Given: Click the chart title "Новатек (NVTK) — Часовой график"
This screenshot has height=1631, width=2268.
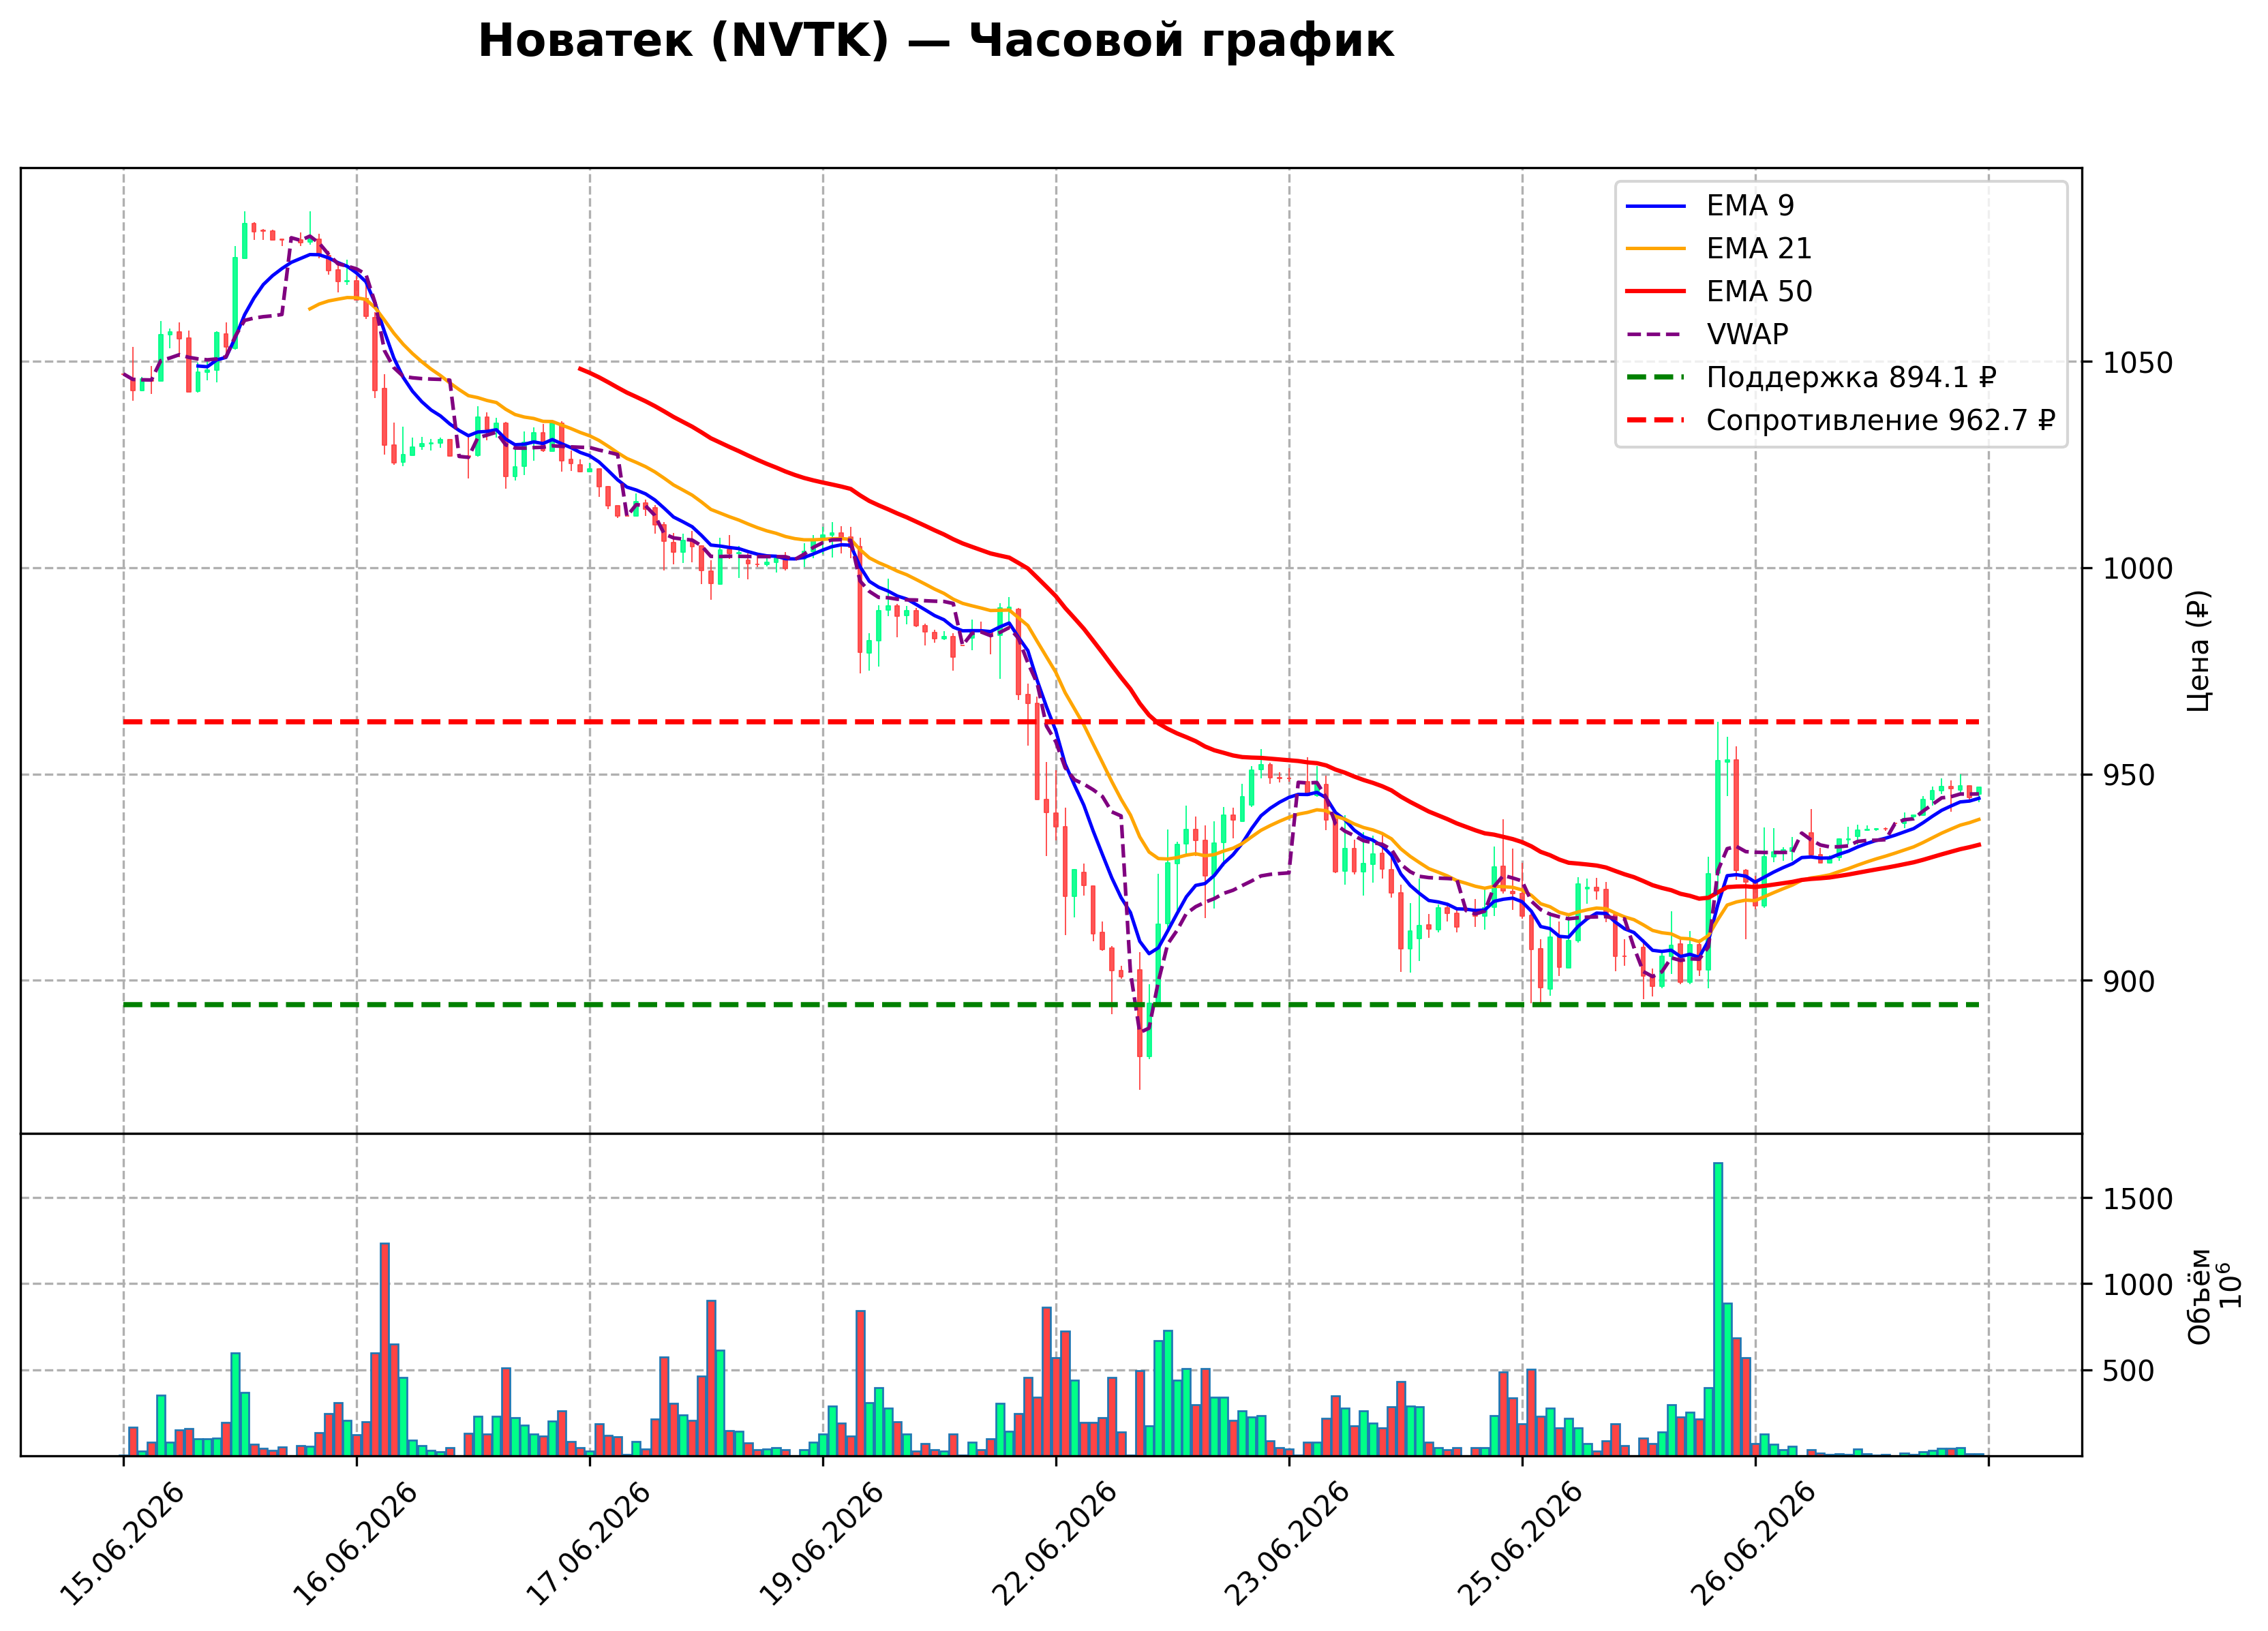Looking at the screenshot, I should (x=935, y=41).
